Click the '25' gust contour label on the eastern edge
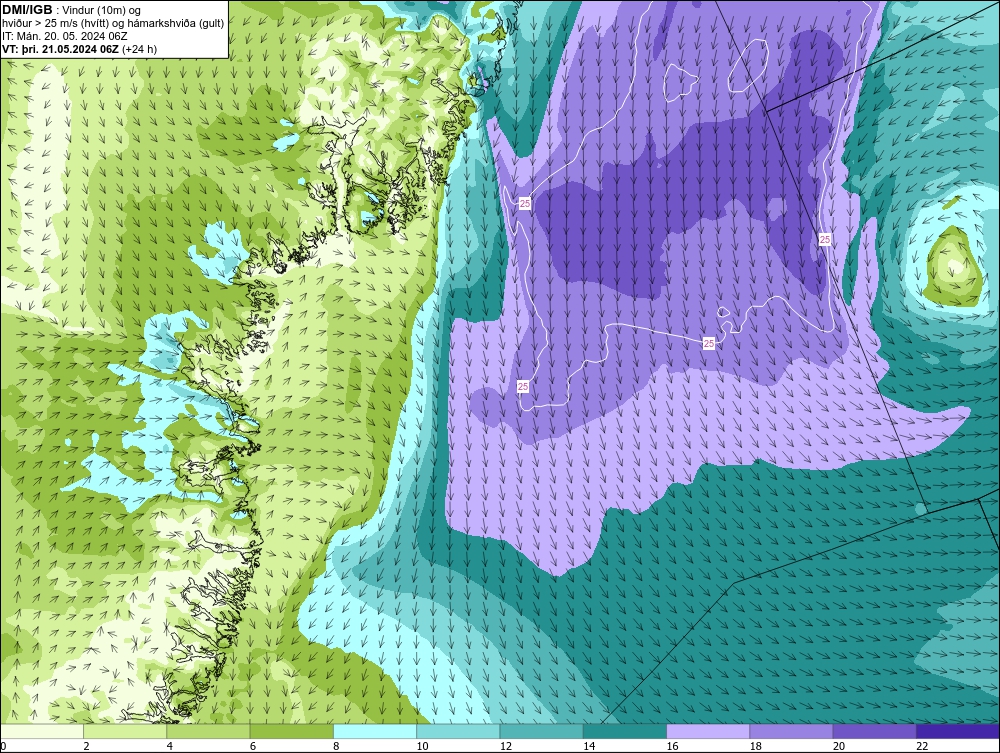Viewport: 1000px width, 753px height. coord(825,240)
